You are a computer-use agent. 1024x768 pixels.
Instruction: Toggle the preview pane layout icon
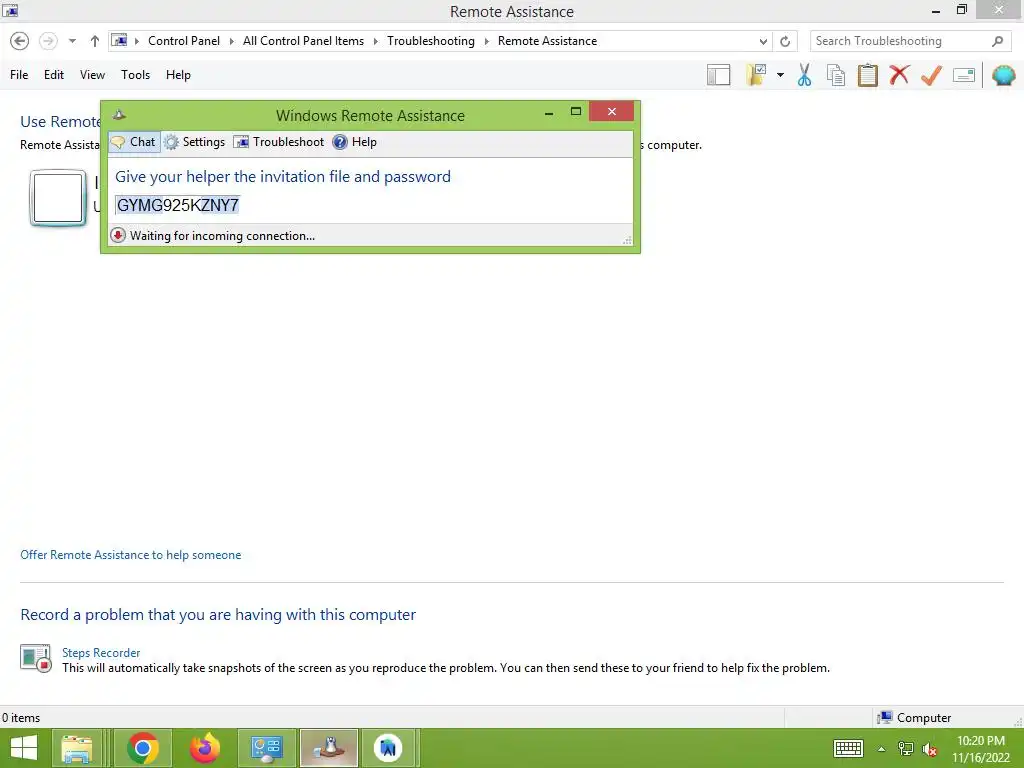718,75
